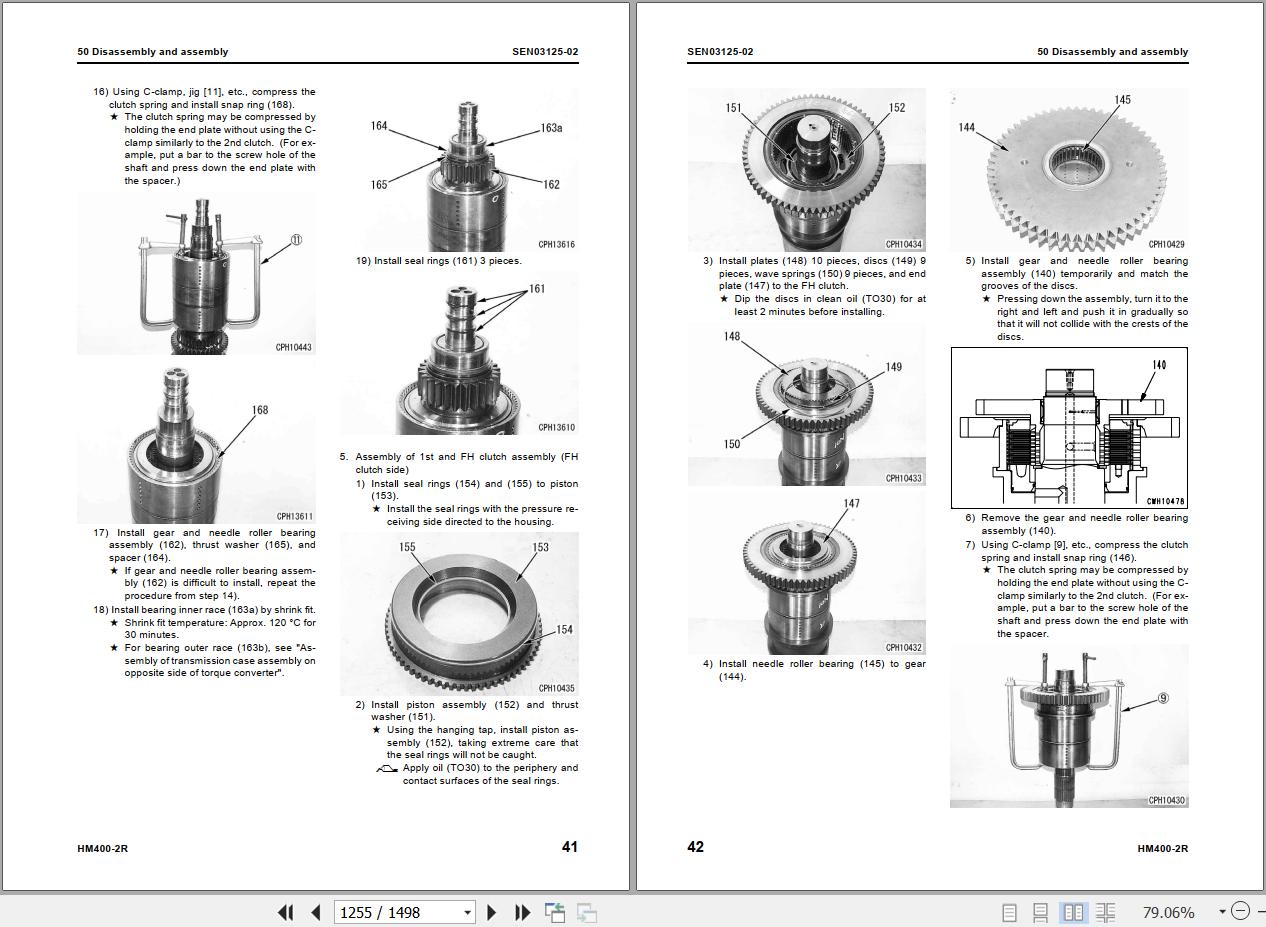Click the previous view icon

555,912
